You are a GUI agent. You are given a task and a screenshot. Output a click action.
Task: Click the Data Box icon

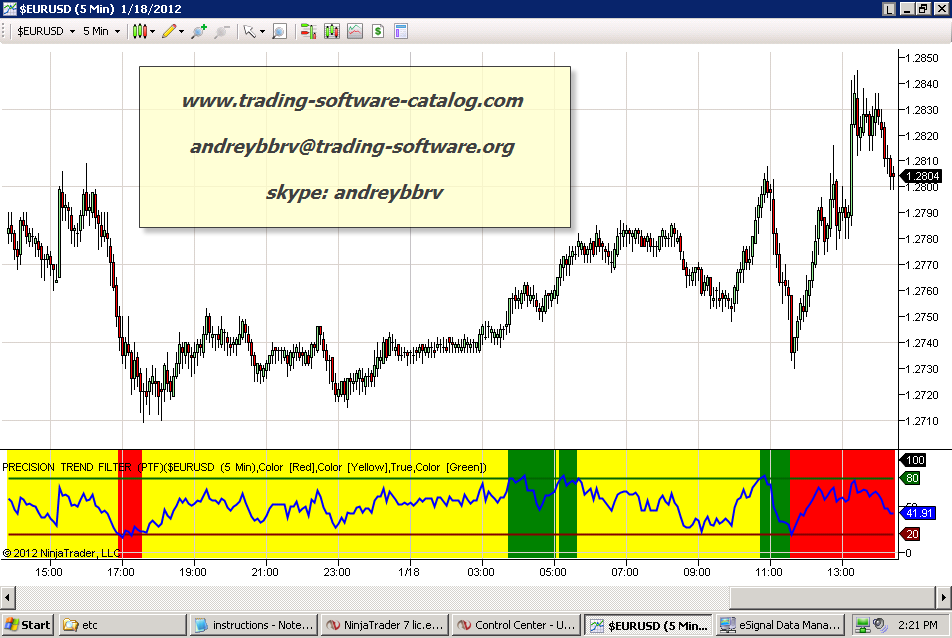point(401,31)
